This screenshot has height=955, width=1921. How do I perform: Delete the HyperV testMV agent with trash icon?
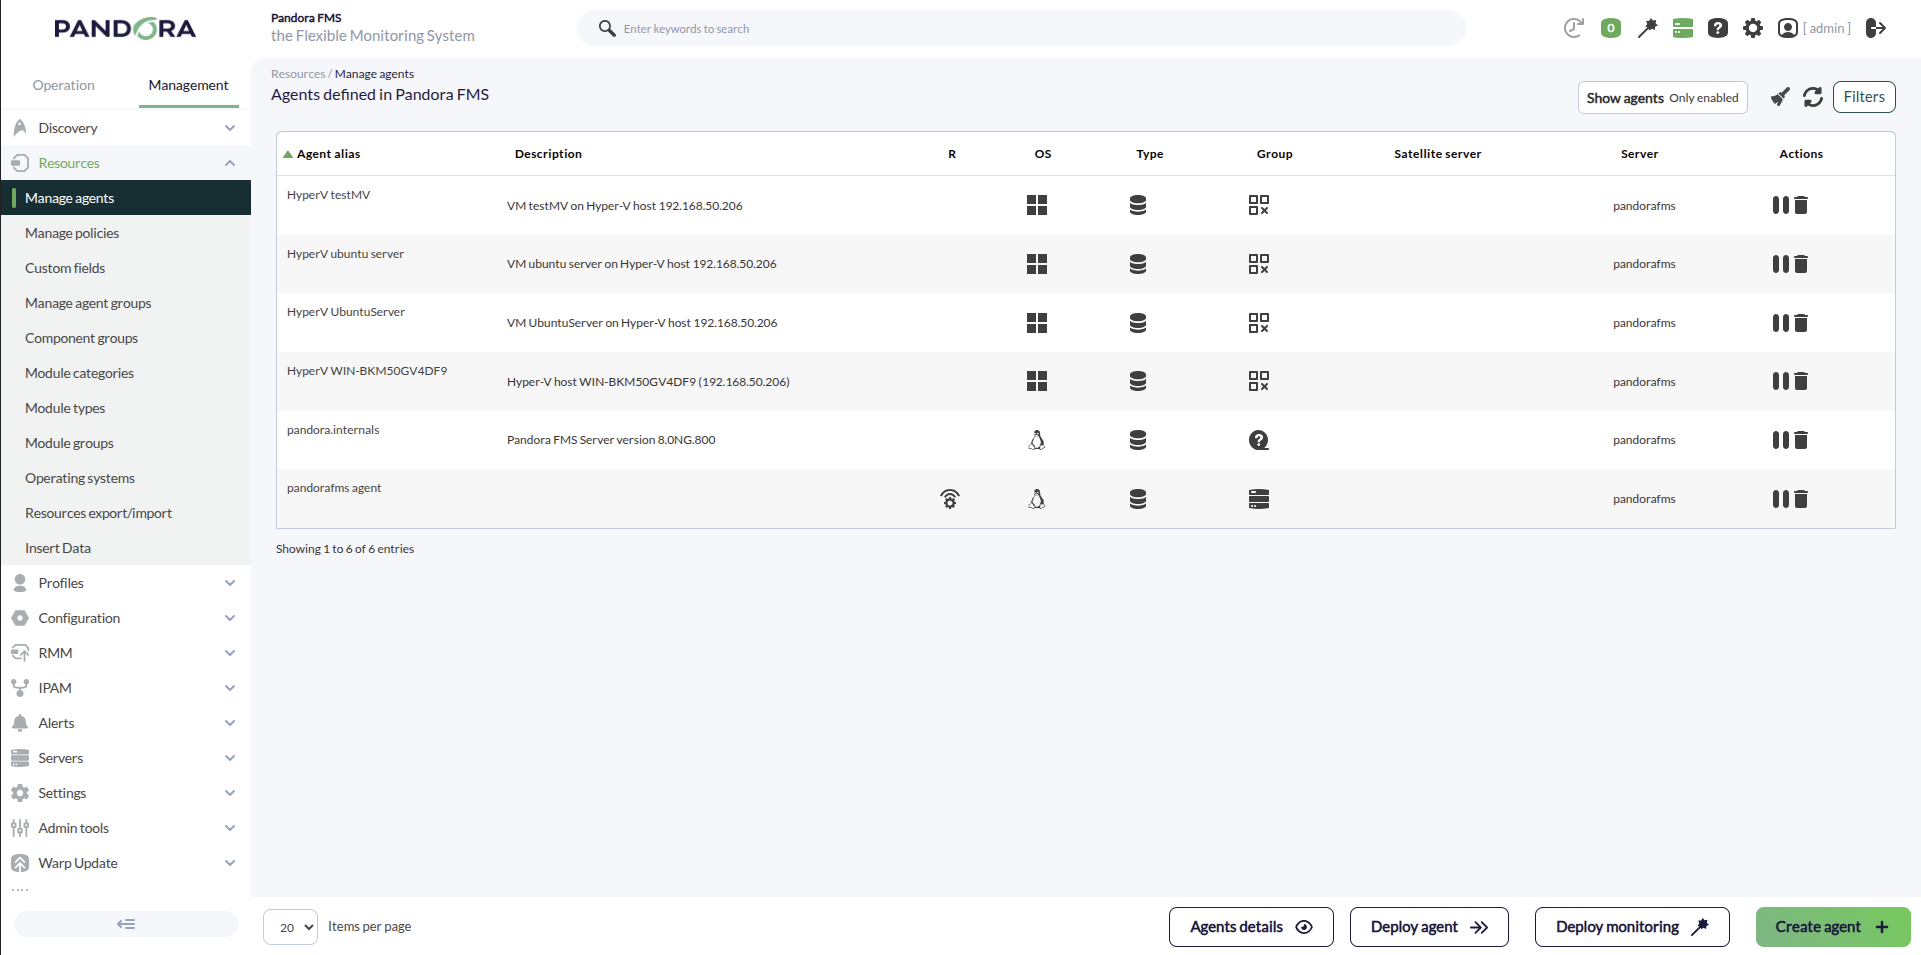coord(1801,205)
